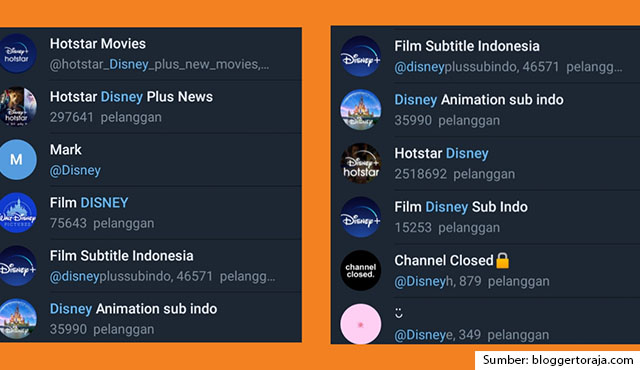This screenshot has height=370, width=640.
Task: Open @disneyplussubindo line in right panel
Action: [508, 67]
